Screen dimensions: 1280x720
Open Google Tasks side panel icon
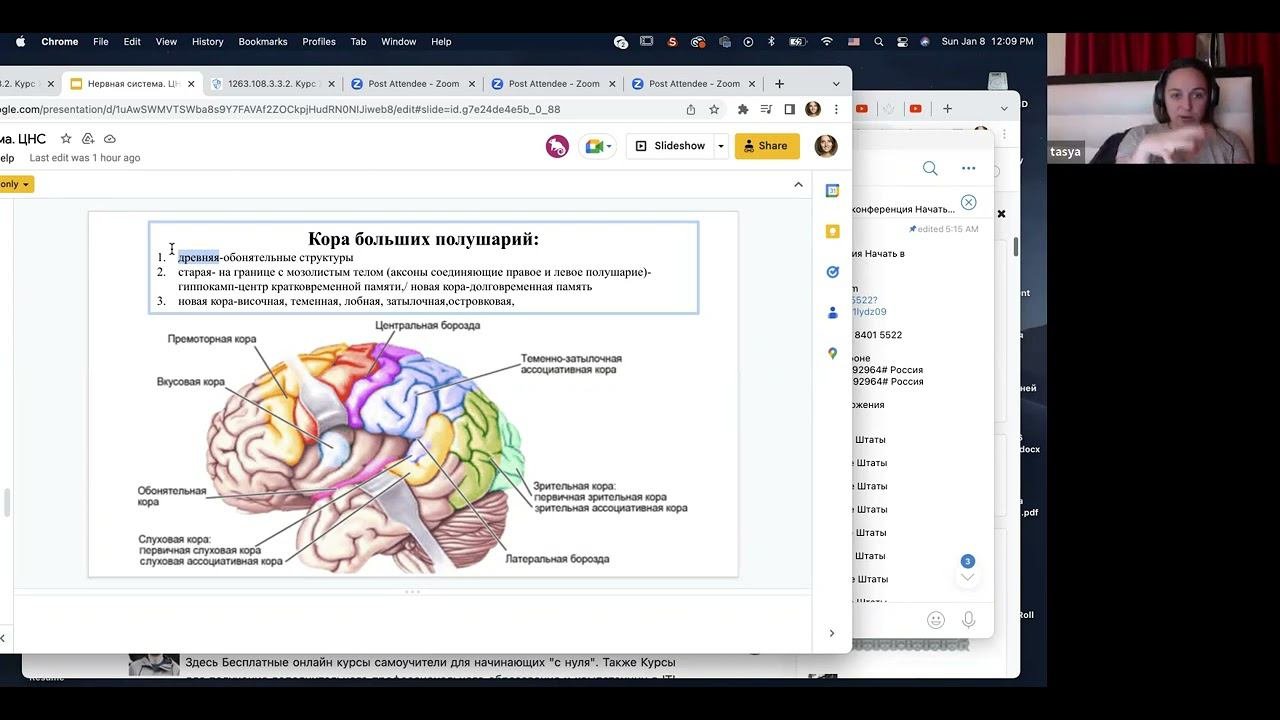click(x=832, y=272)
